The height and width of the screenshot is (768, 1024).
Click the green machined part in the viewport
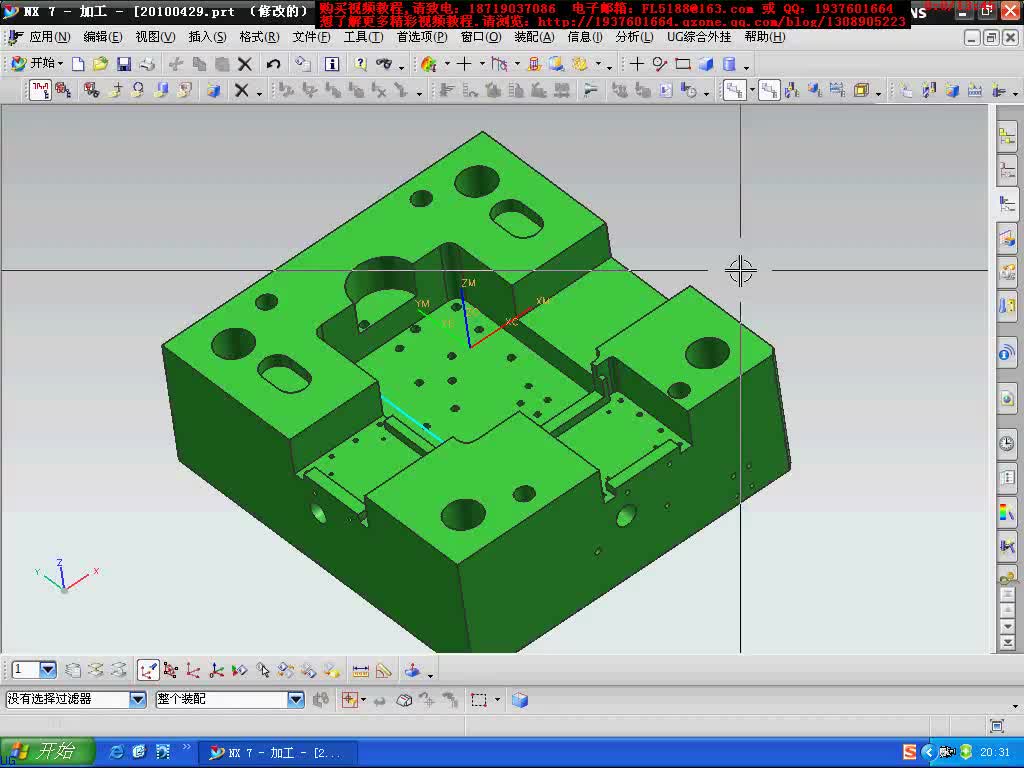coord(477,392)
